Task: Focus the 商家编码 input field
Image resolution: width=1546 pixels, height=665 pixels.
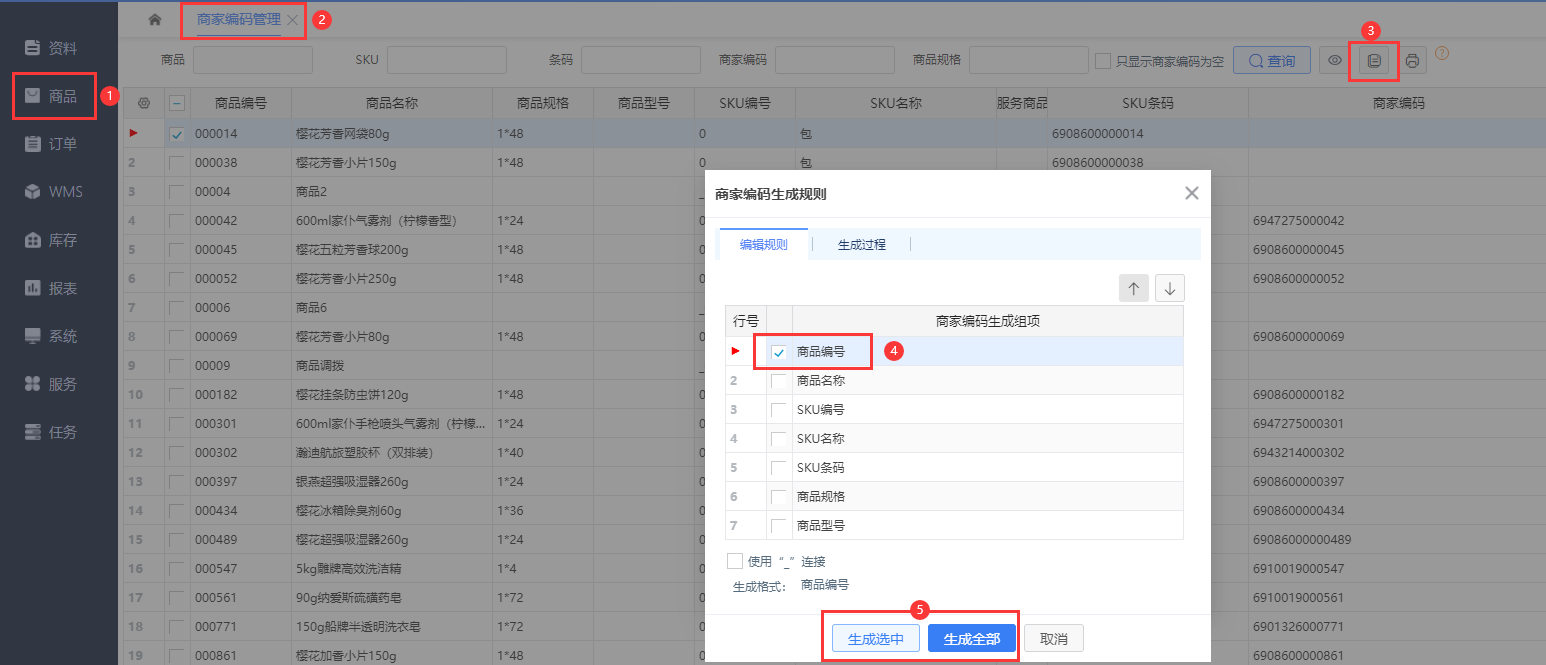Action: pos(835,60)
